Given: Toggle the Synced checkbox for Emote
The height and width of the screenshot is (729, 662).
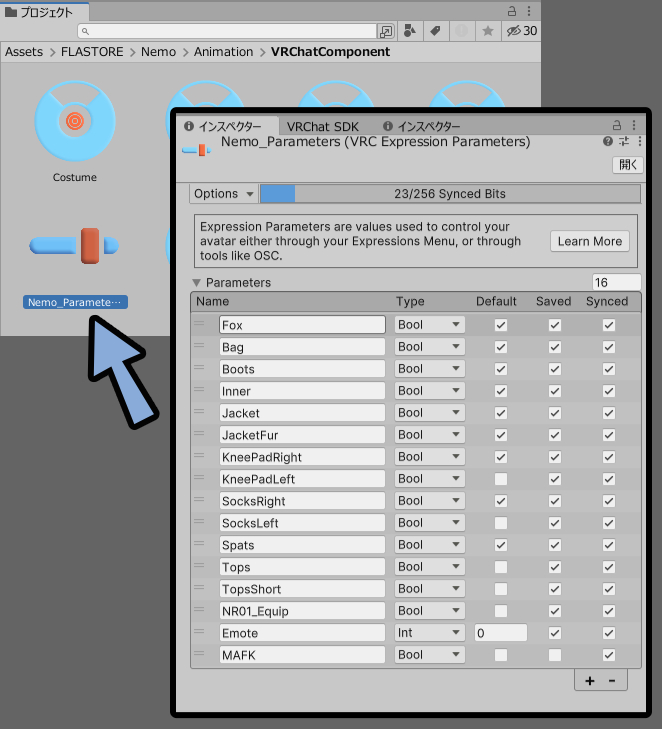Looking at the screenshot, I should pos(609,633).
